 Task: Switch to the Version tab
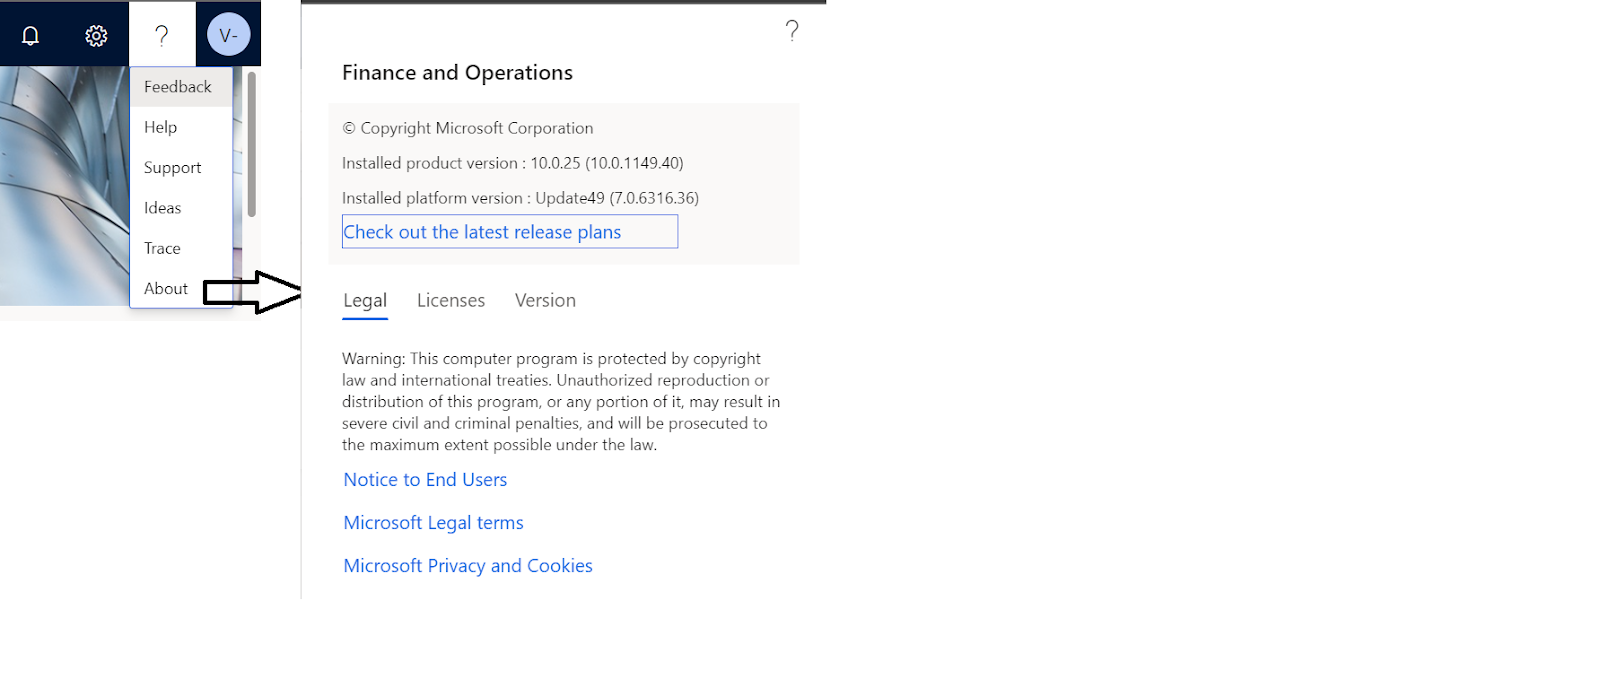pos(545,301)
